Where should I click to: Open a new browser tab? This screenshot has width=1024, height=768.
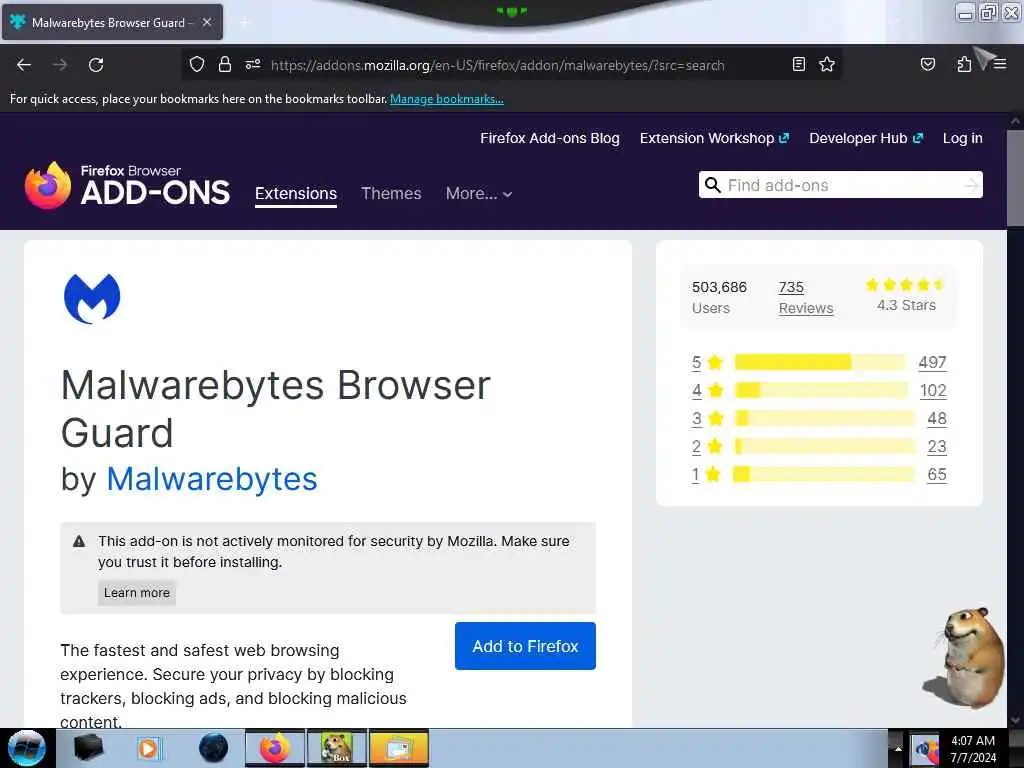click(244, 23)
